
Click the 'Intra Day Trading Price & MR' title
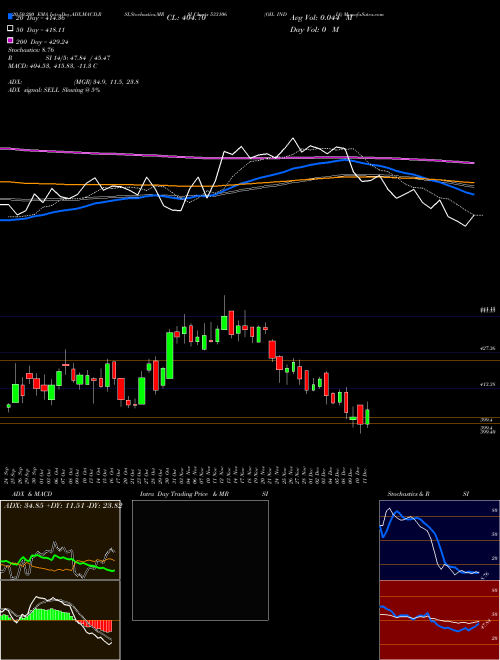[185, 494]
